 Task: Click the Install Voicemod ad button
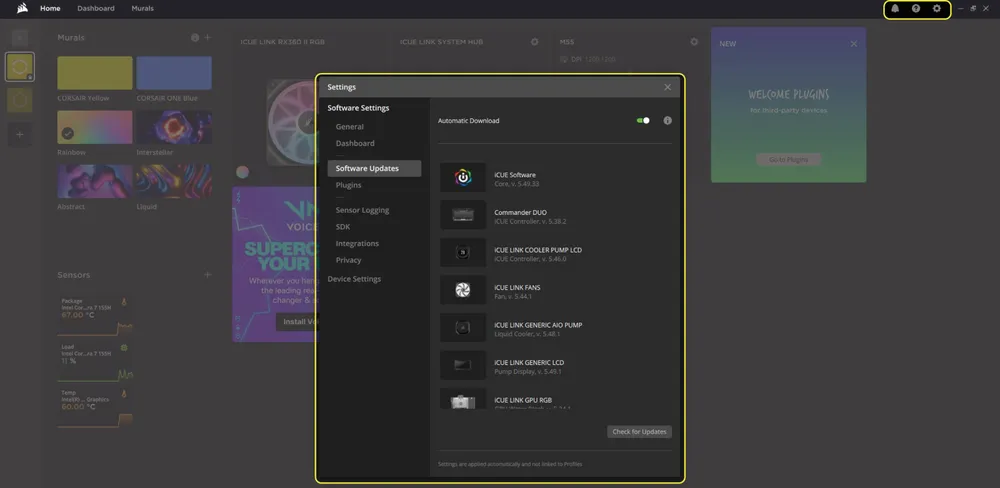(x=297, y=322)
